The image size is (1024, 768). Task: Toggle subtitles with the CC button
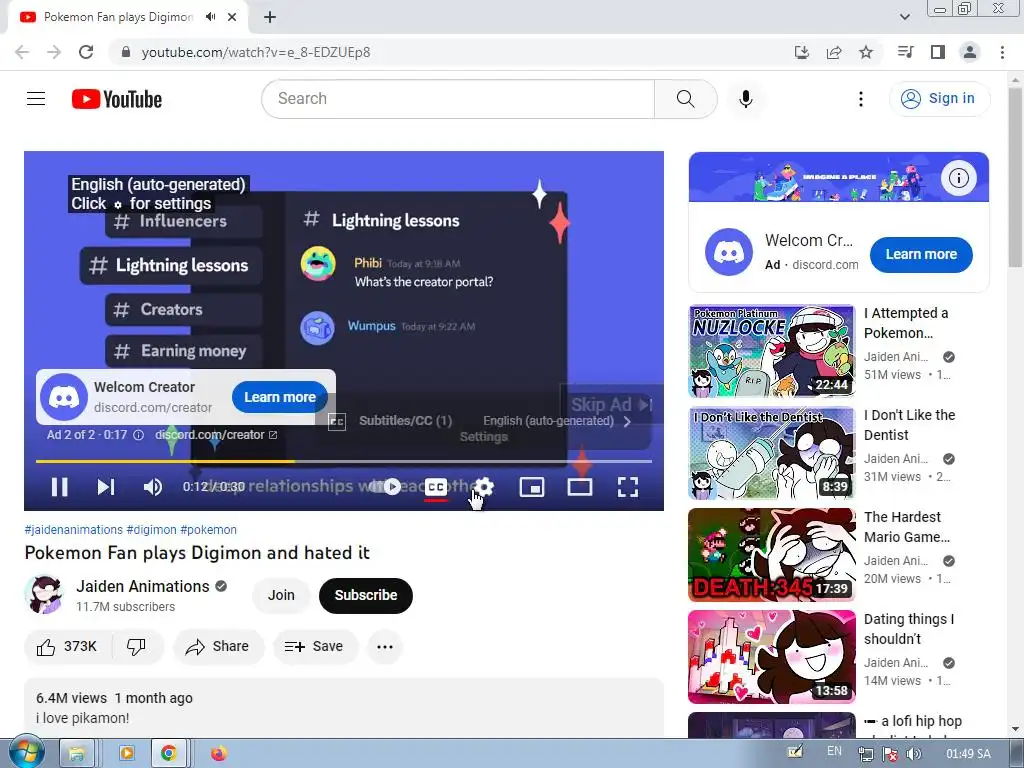click(436, 487)
